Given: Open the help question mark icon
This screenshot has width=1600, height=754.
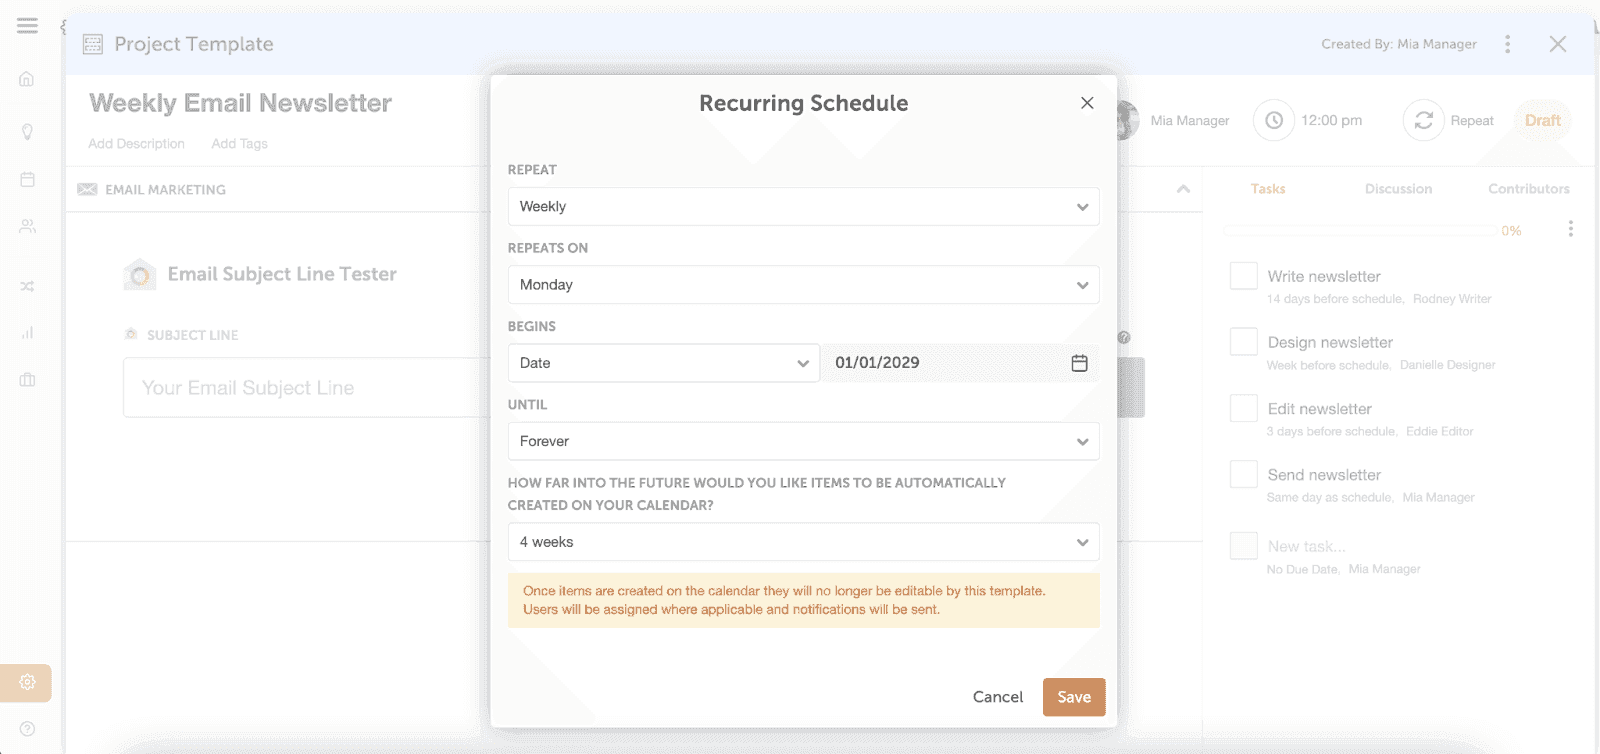Looking at the screenshot, I should point(27,729).
